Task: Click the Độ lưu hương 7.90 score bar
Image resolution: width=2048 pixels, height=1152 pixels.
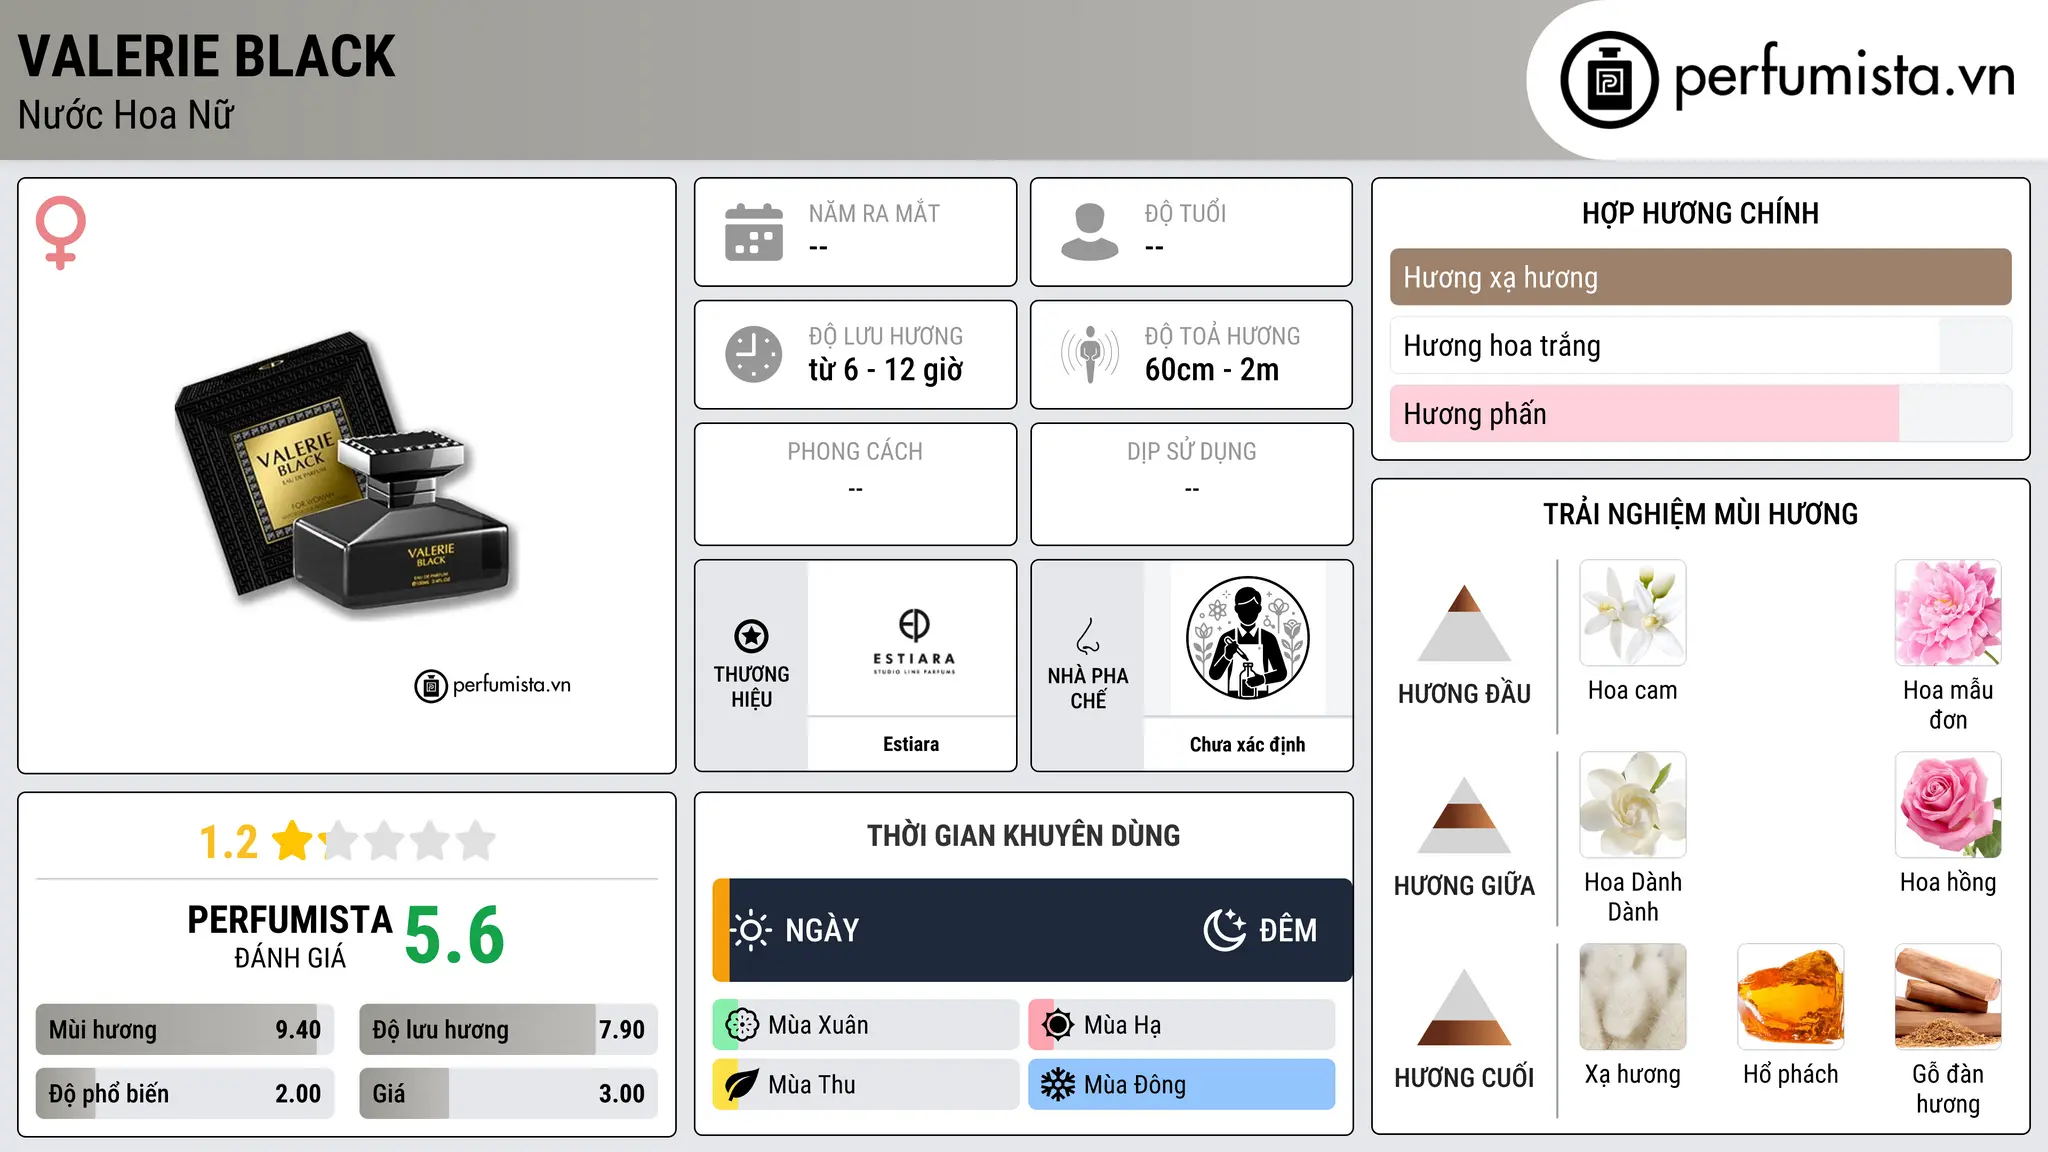Action: [508, 1029]
